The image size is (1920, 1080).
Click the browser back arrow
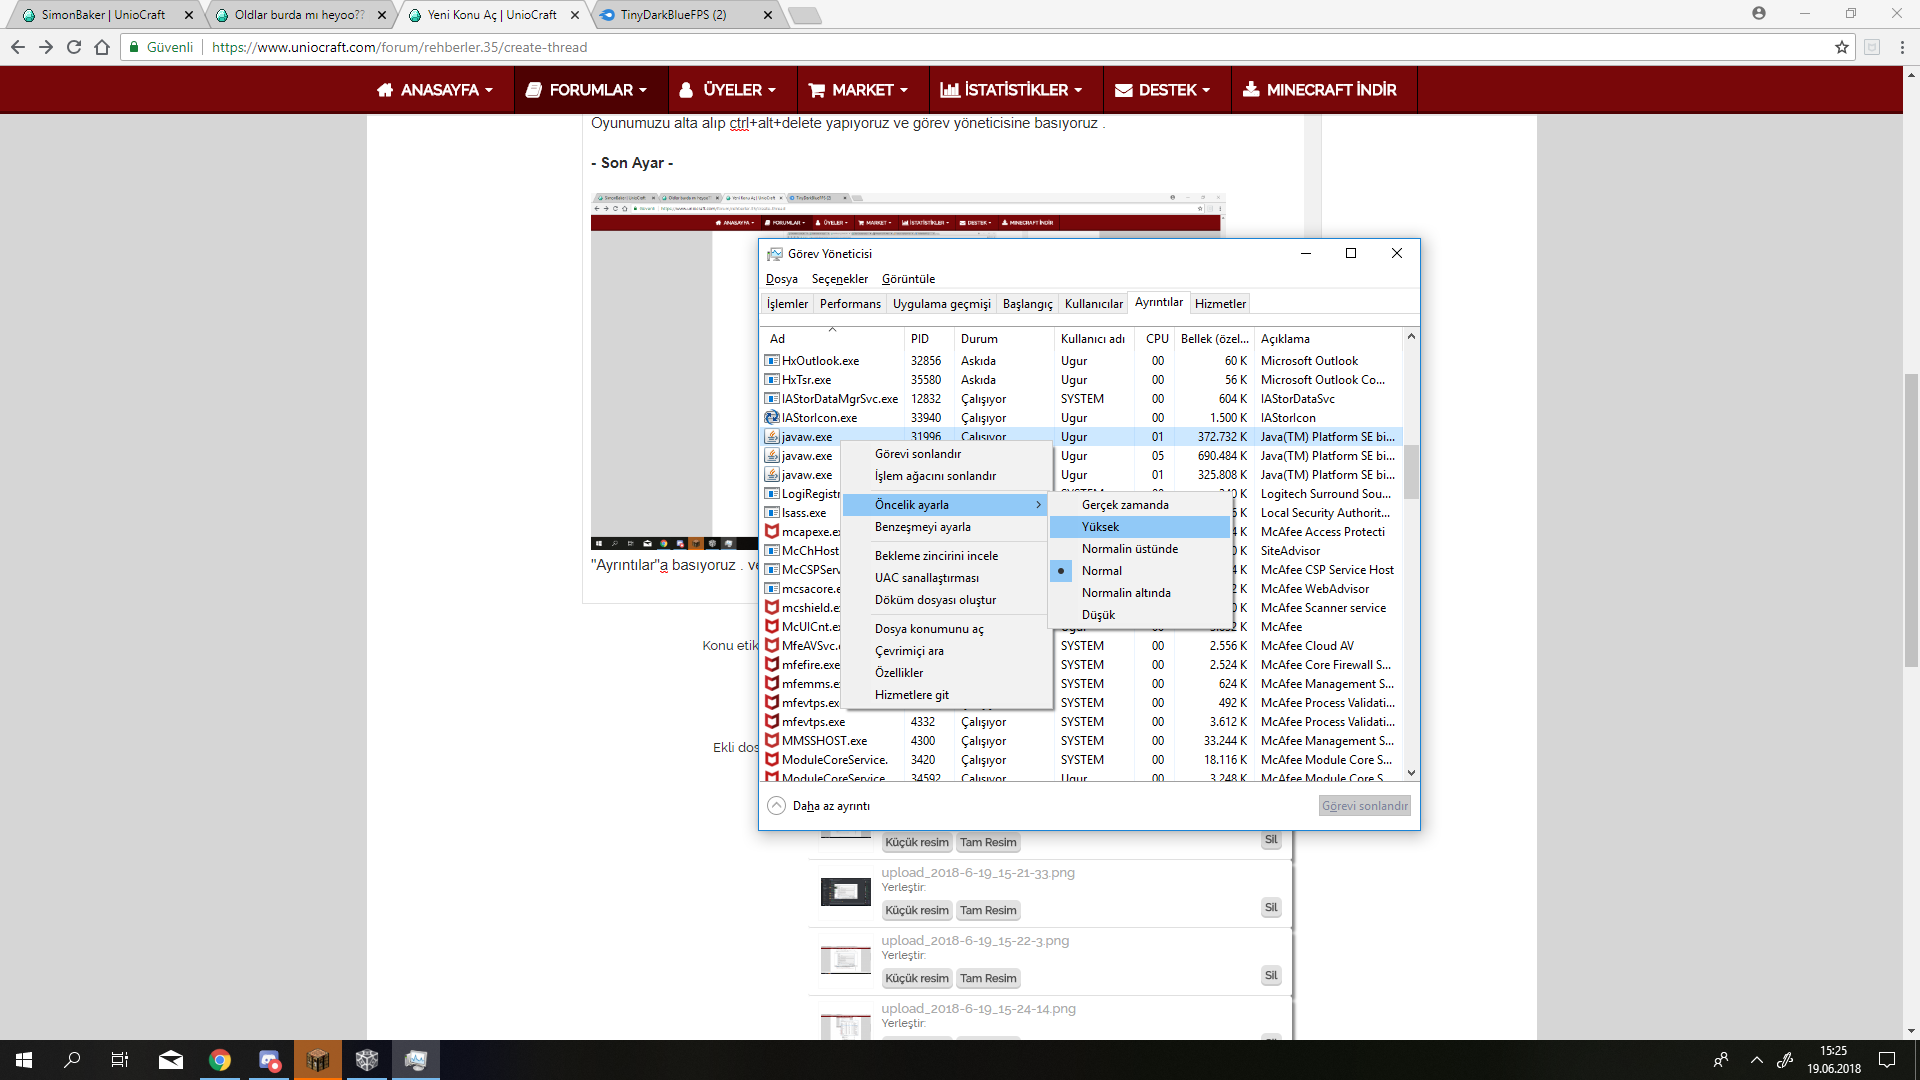click(18, 47)
